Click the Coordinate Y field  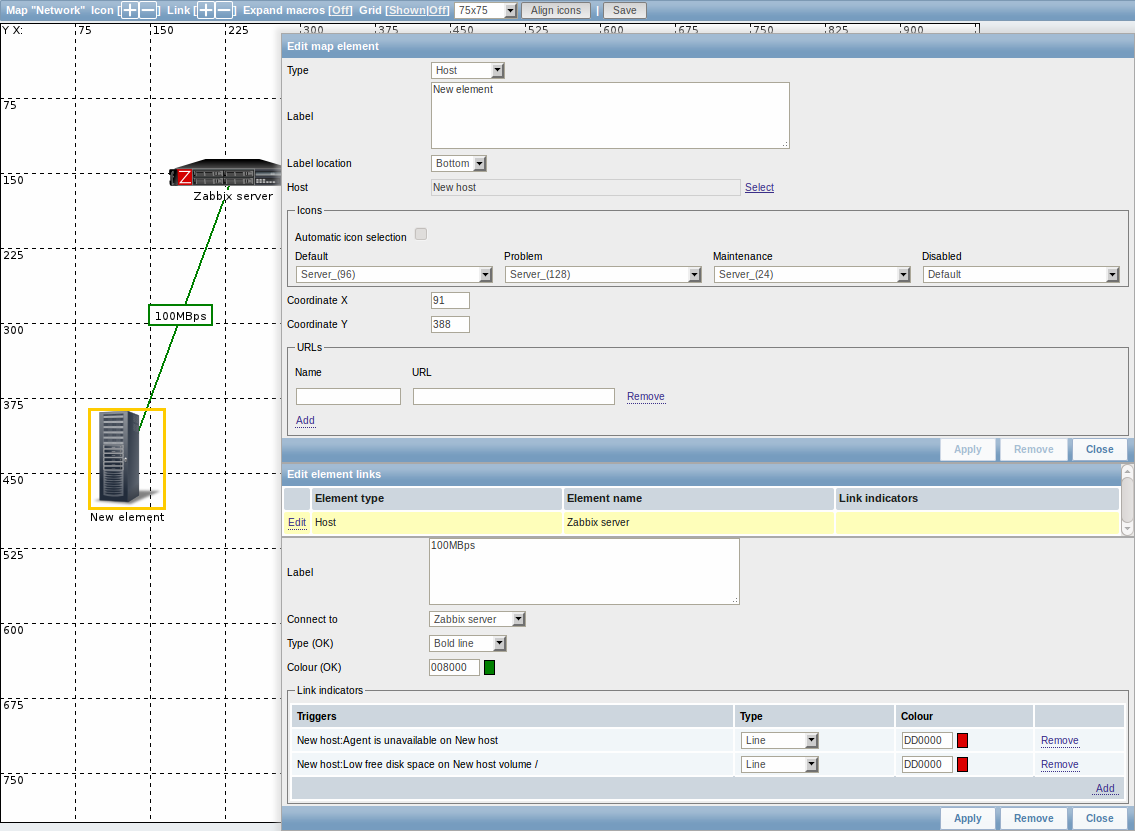[x=450, y=324]
